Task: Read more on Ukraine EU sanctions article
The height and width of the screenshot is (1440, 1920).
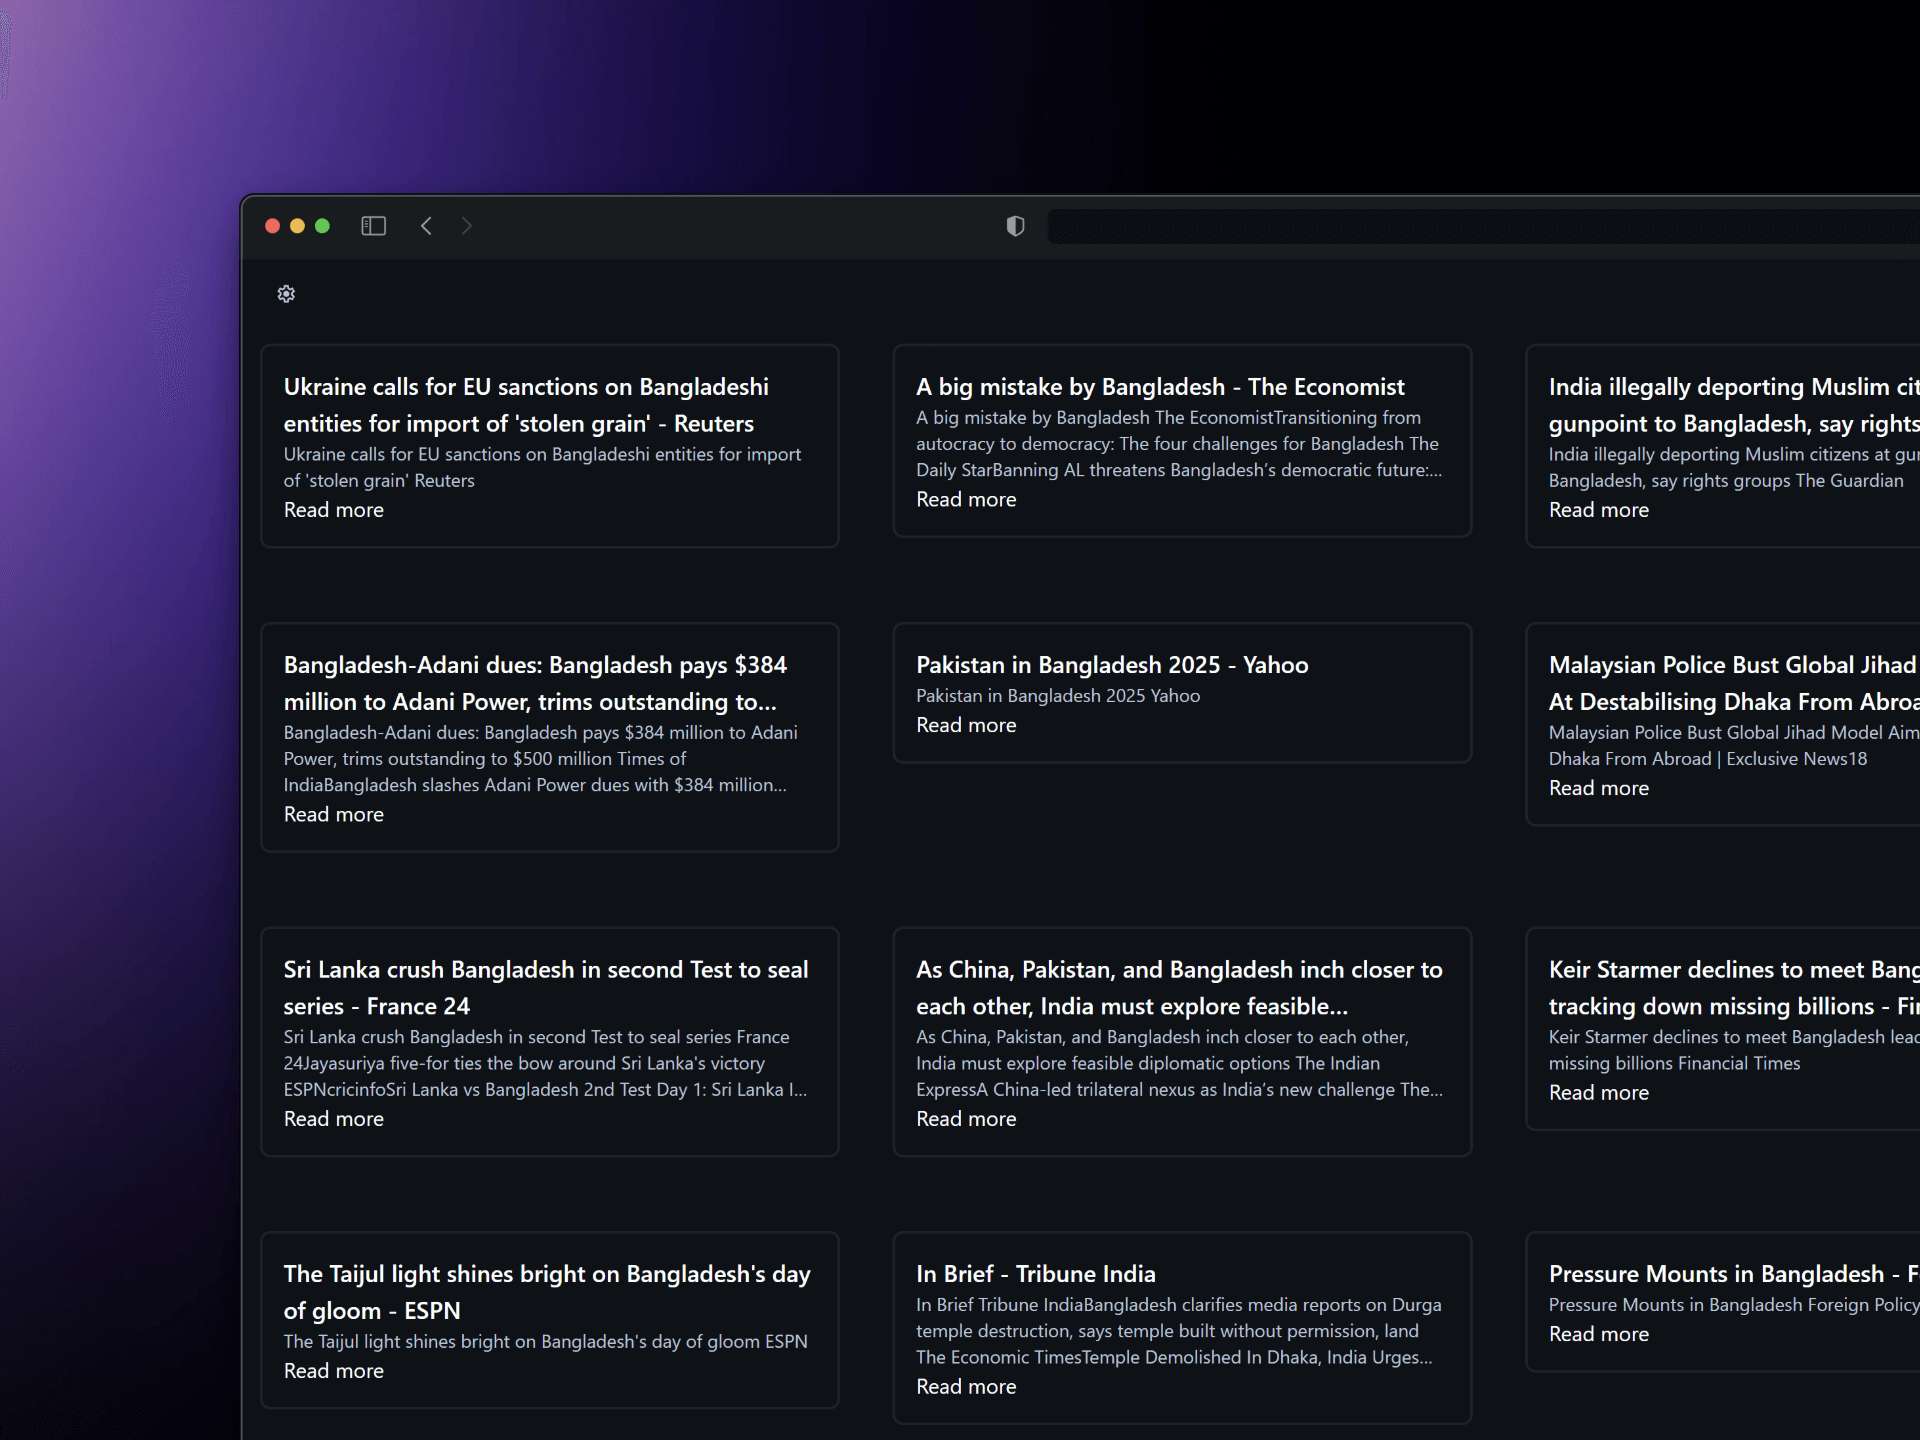Action: [333, 510]
